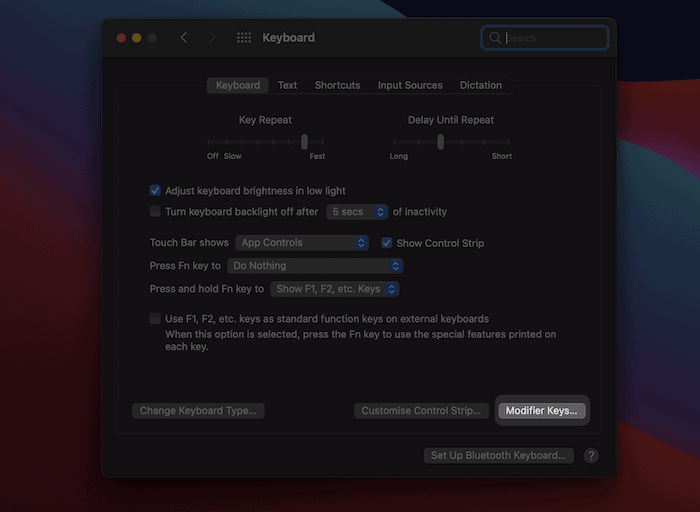Click the Key Repeat slider knob
Image resolution: width=700 pixels, height=512 pixels.
coord(304,142)
